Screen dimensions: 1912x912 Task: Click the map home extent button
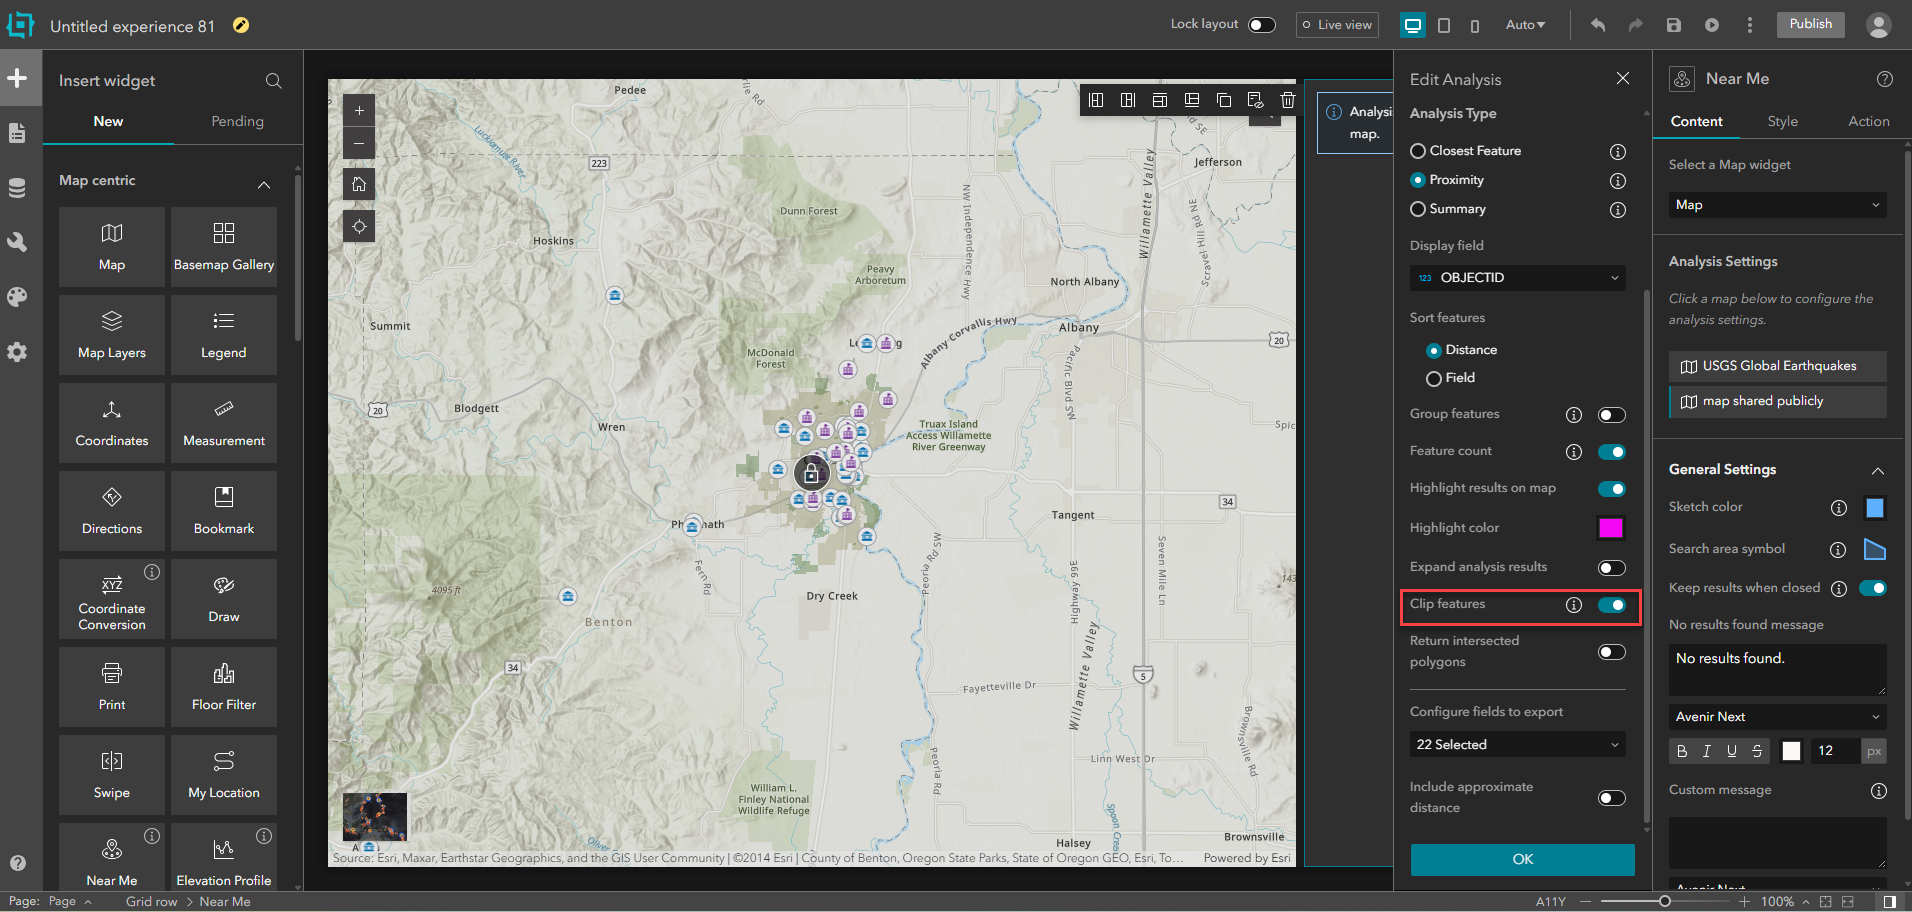pos(359,184)
